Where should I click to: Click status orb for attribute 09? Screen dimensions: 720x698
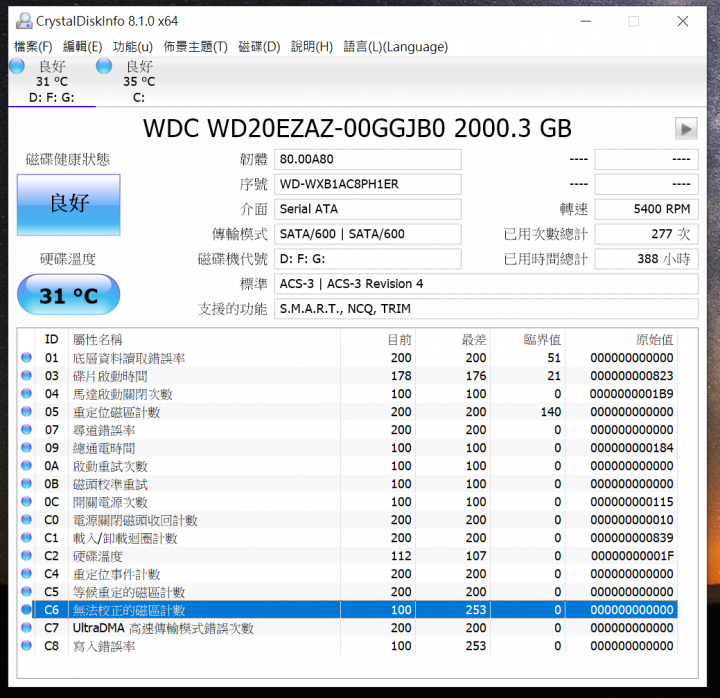click(x=26, y=447)
